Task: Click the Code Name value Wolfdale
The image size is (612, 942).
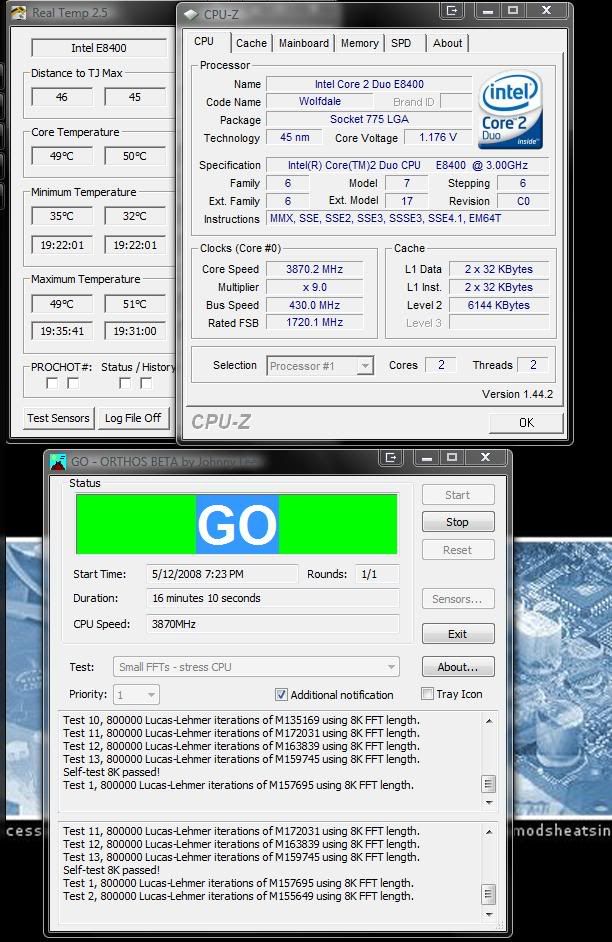Action: coord(320,102)
